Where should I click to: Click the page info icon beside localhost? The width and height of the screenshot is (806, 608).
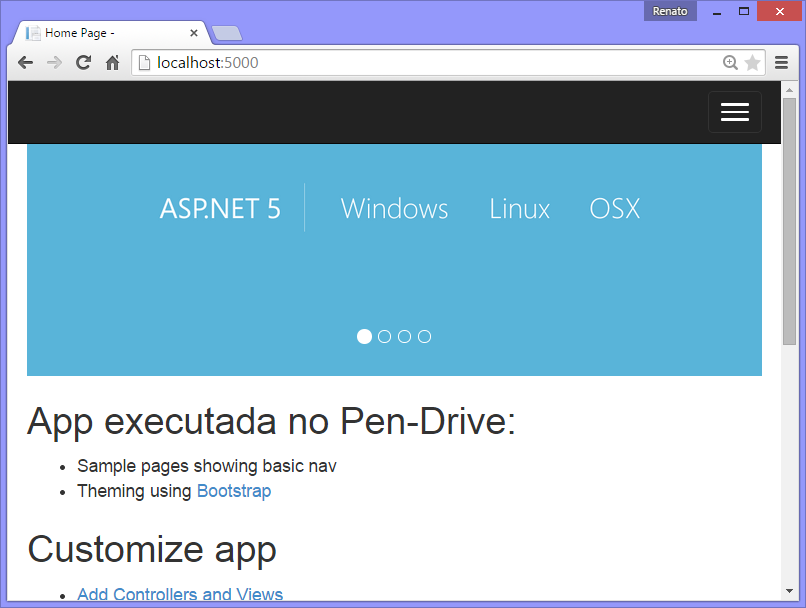click(x=145, y=63)
